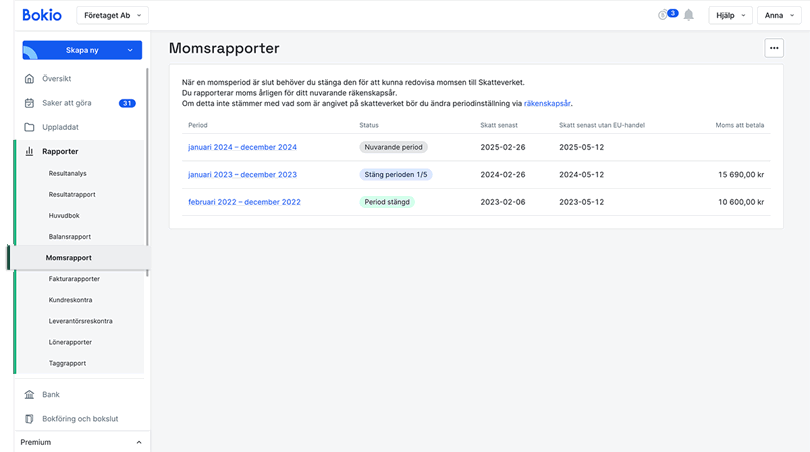Open Fakturarapporter
This screenshot has width=810, height=452.
pos(74,279)
